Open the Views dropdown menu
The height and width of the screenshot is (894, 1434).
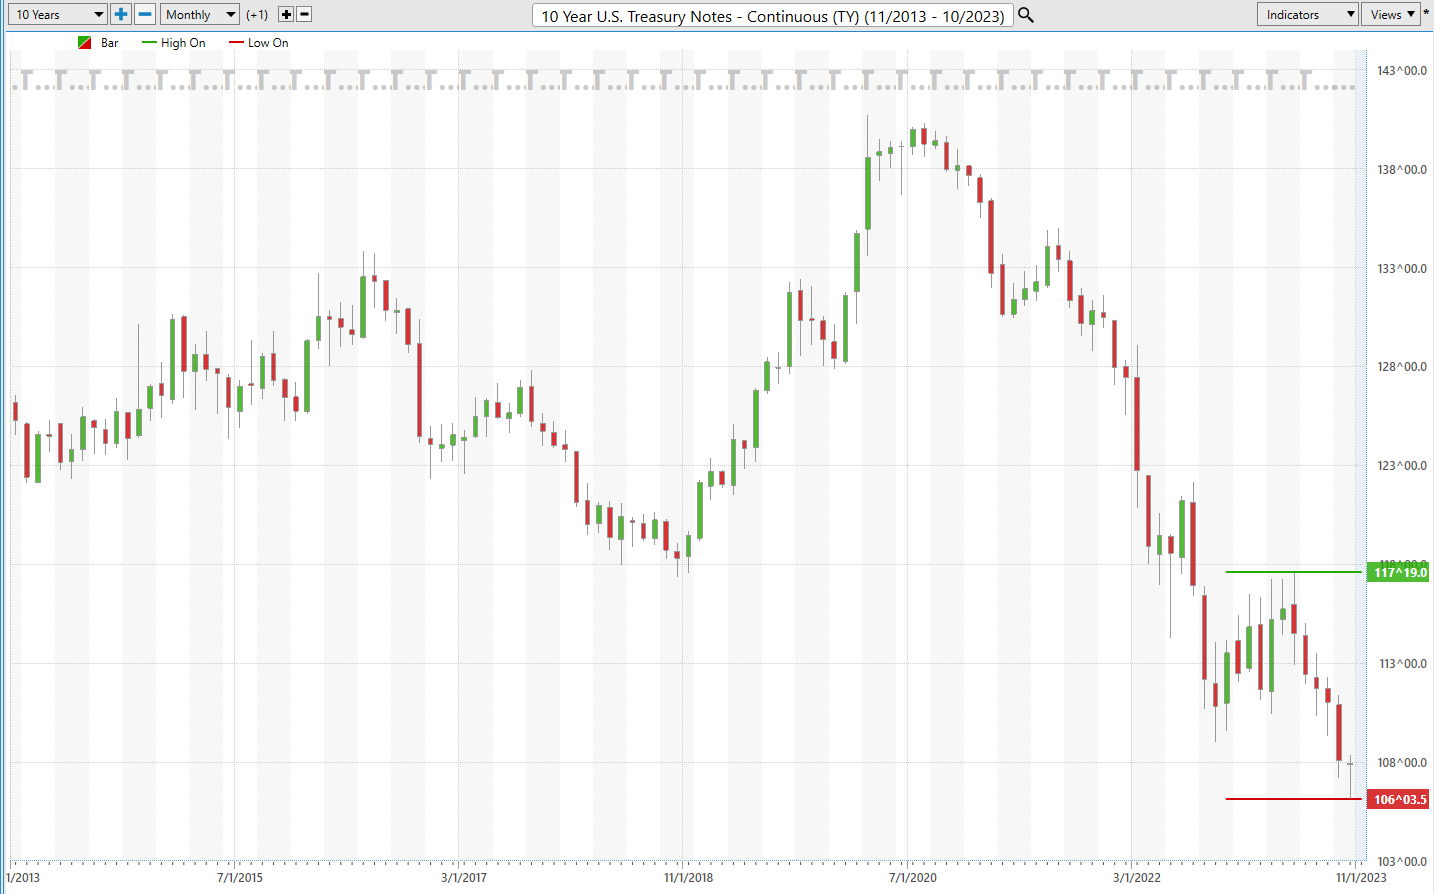pos(1391,14)
